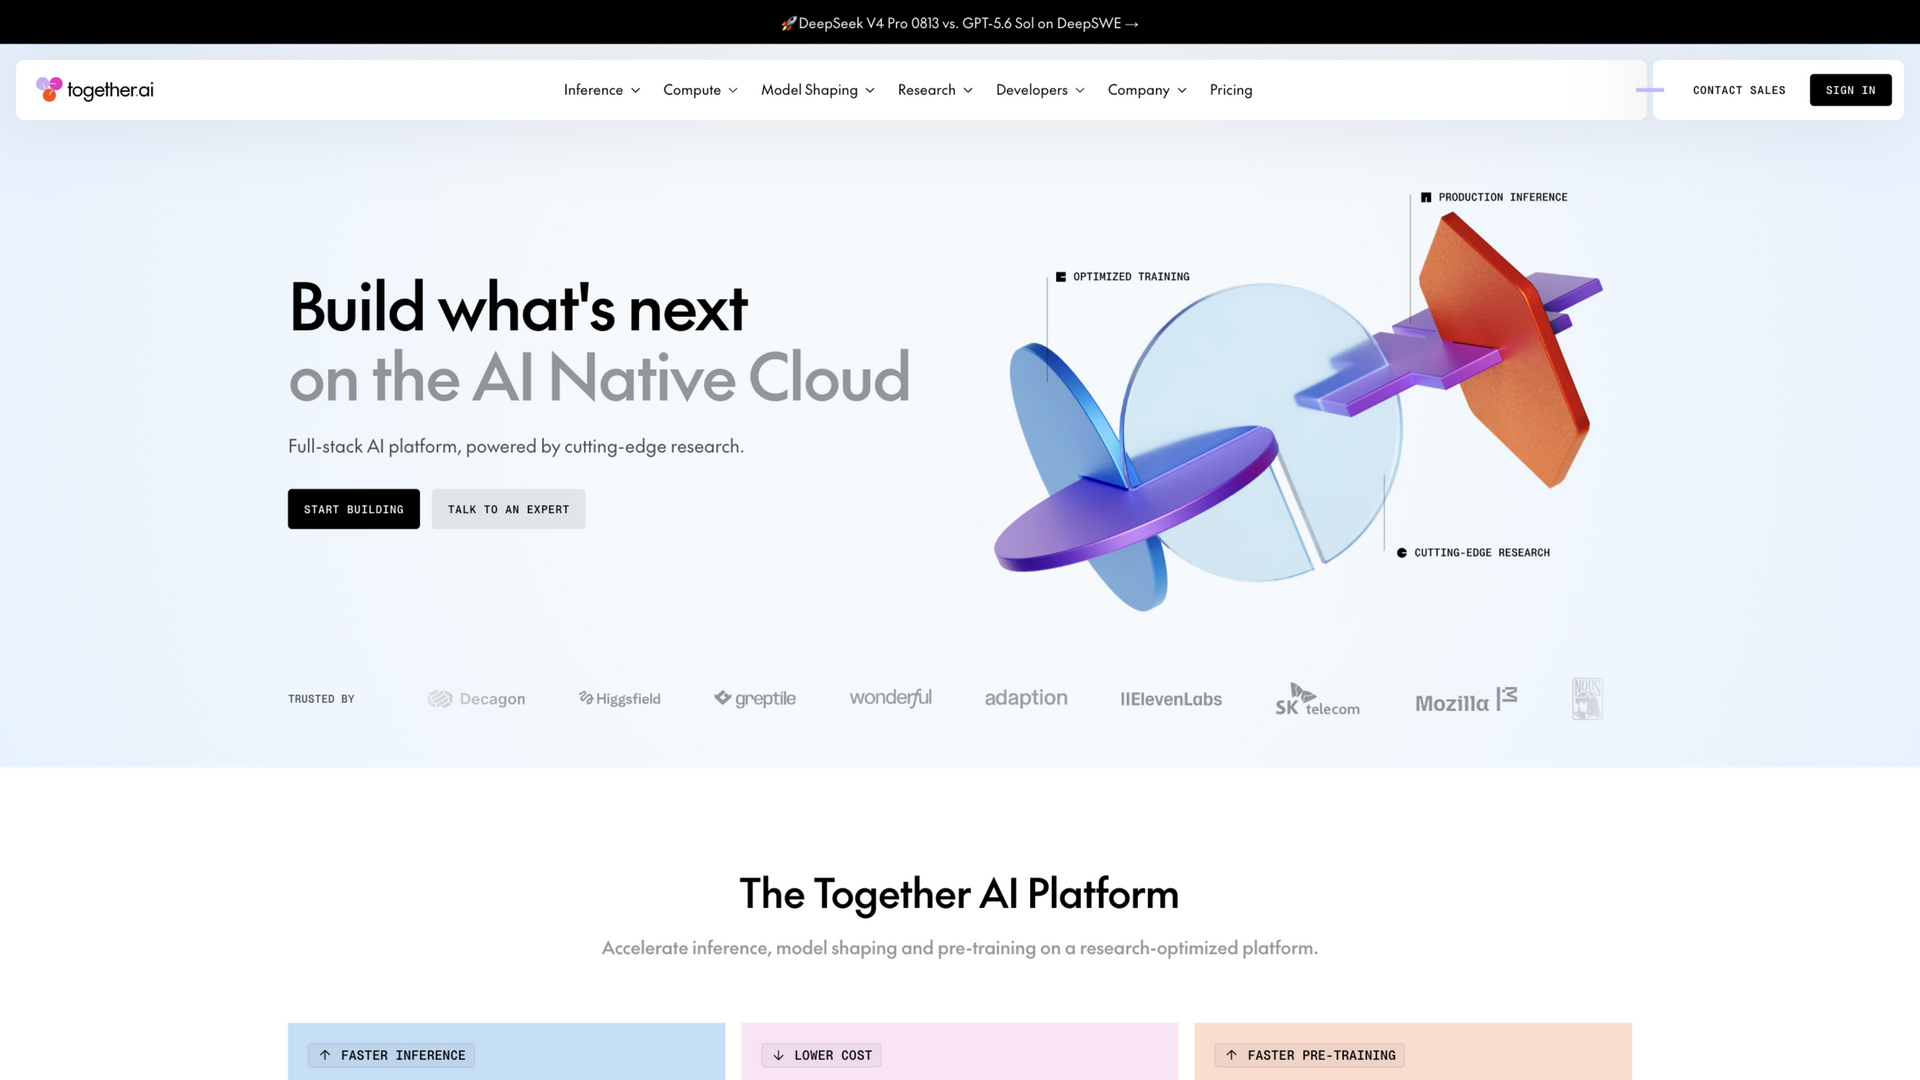
Task: Click the Nous Research logo thumbnail
Action: tap(1587, 699)
